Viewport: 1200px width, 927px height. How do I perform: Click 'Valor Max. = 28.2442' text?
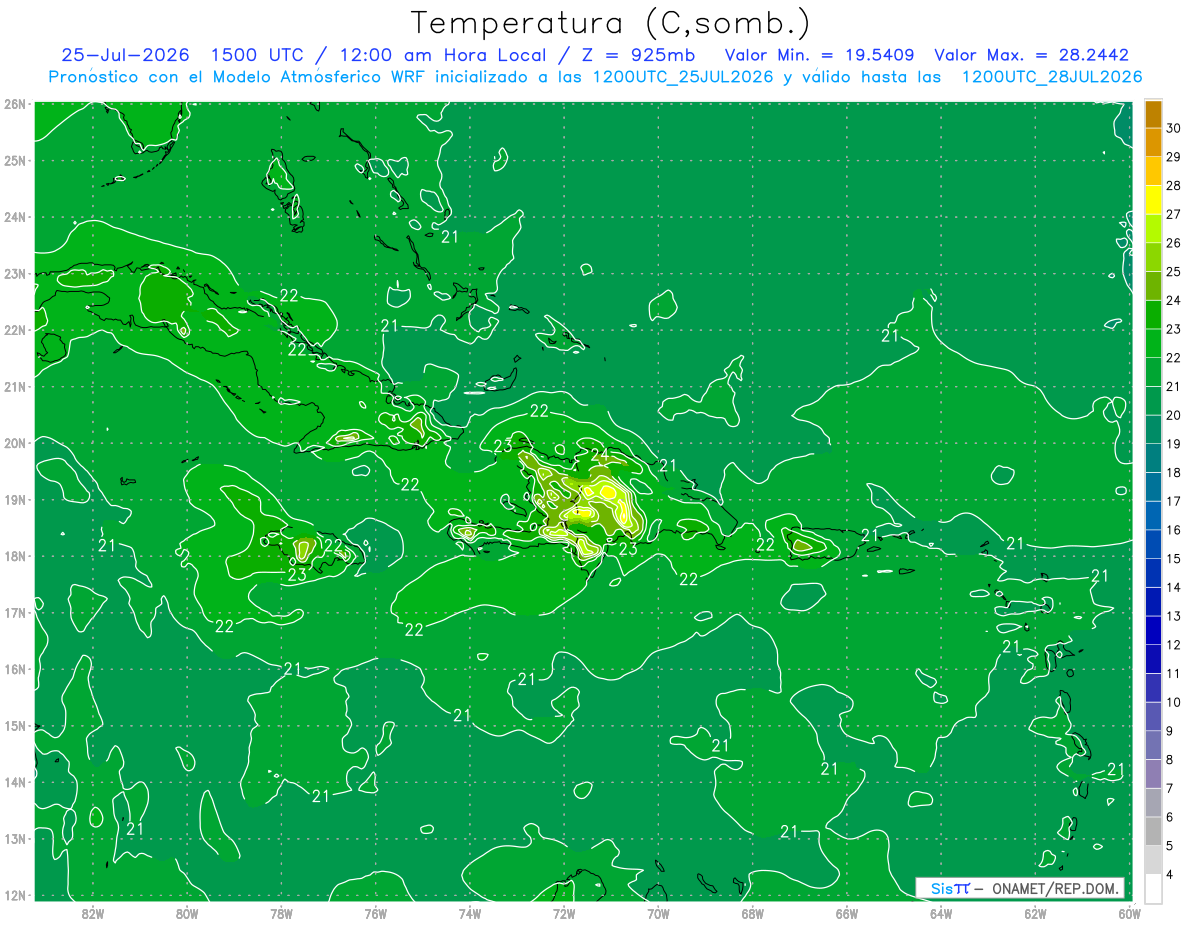1033,55
